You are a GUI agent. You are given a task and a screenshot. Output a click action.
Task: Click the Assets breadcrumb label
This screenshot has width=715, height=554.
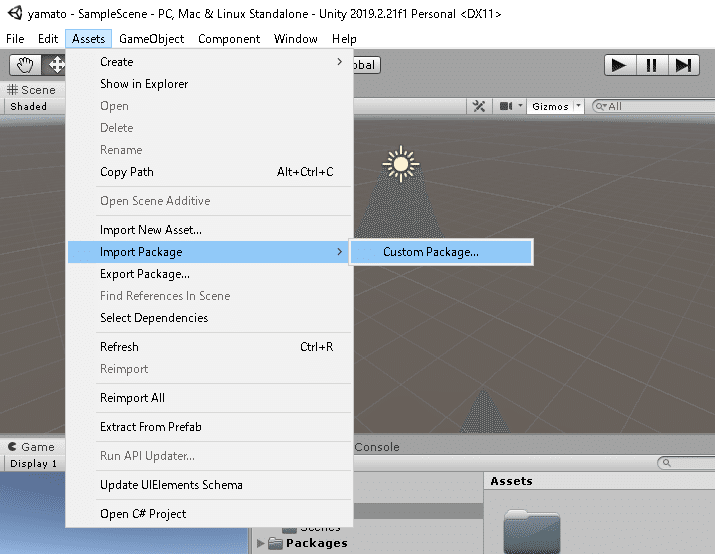click(511, 481)
